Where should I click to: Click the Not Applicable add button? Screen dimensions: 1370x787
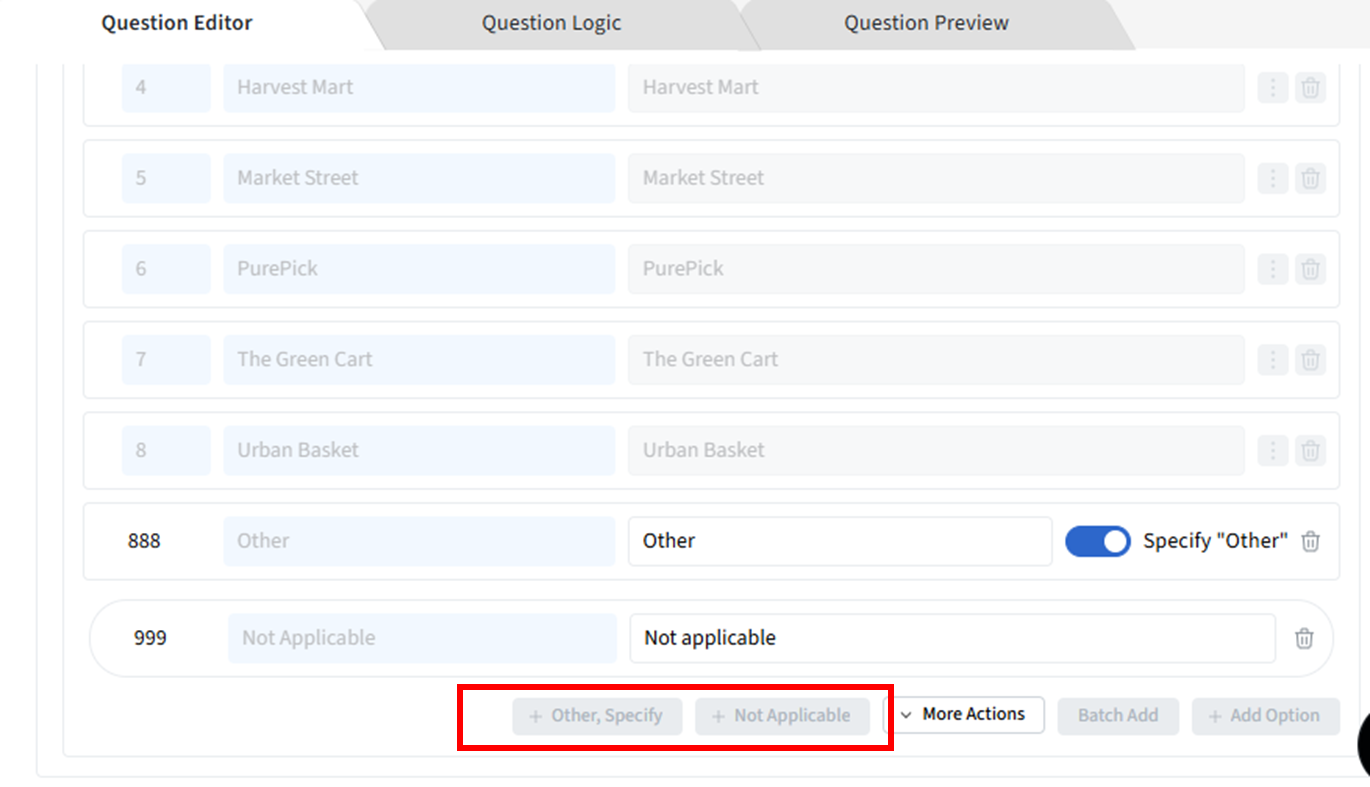[x=782, y=716]
